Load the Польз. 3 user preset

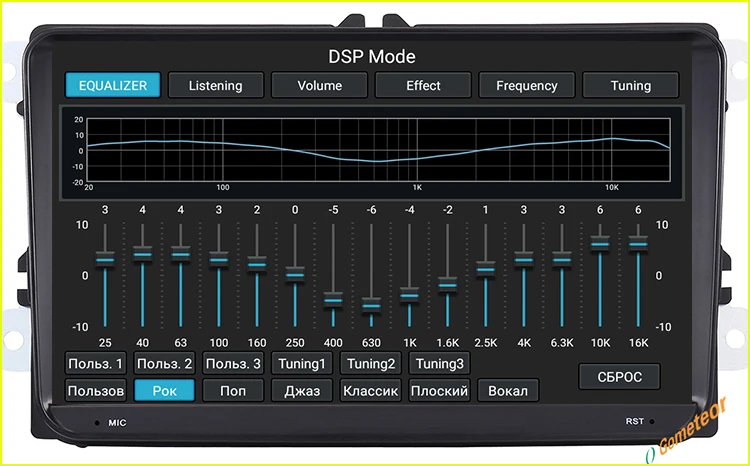coord(233,364)
